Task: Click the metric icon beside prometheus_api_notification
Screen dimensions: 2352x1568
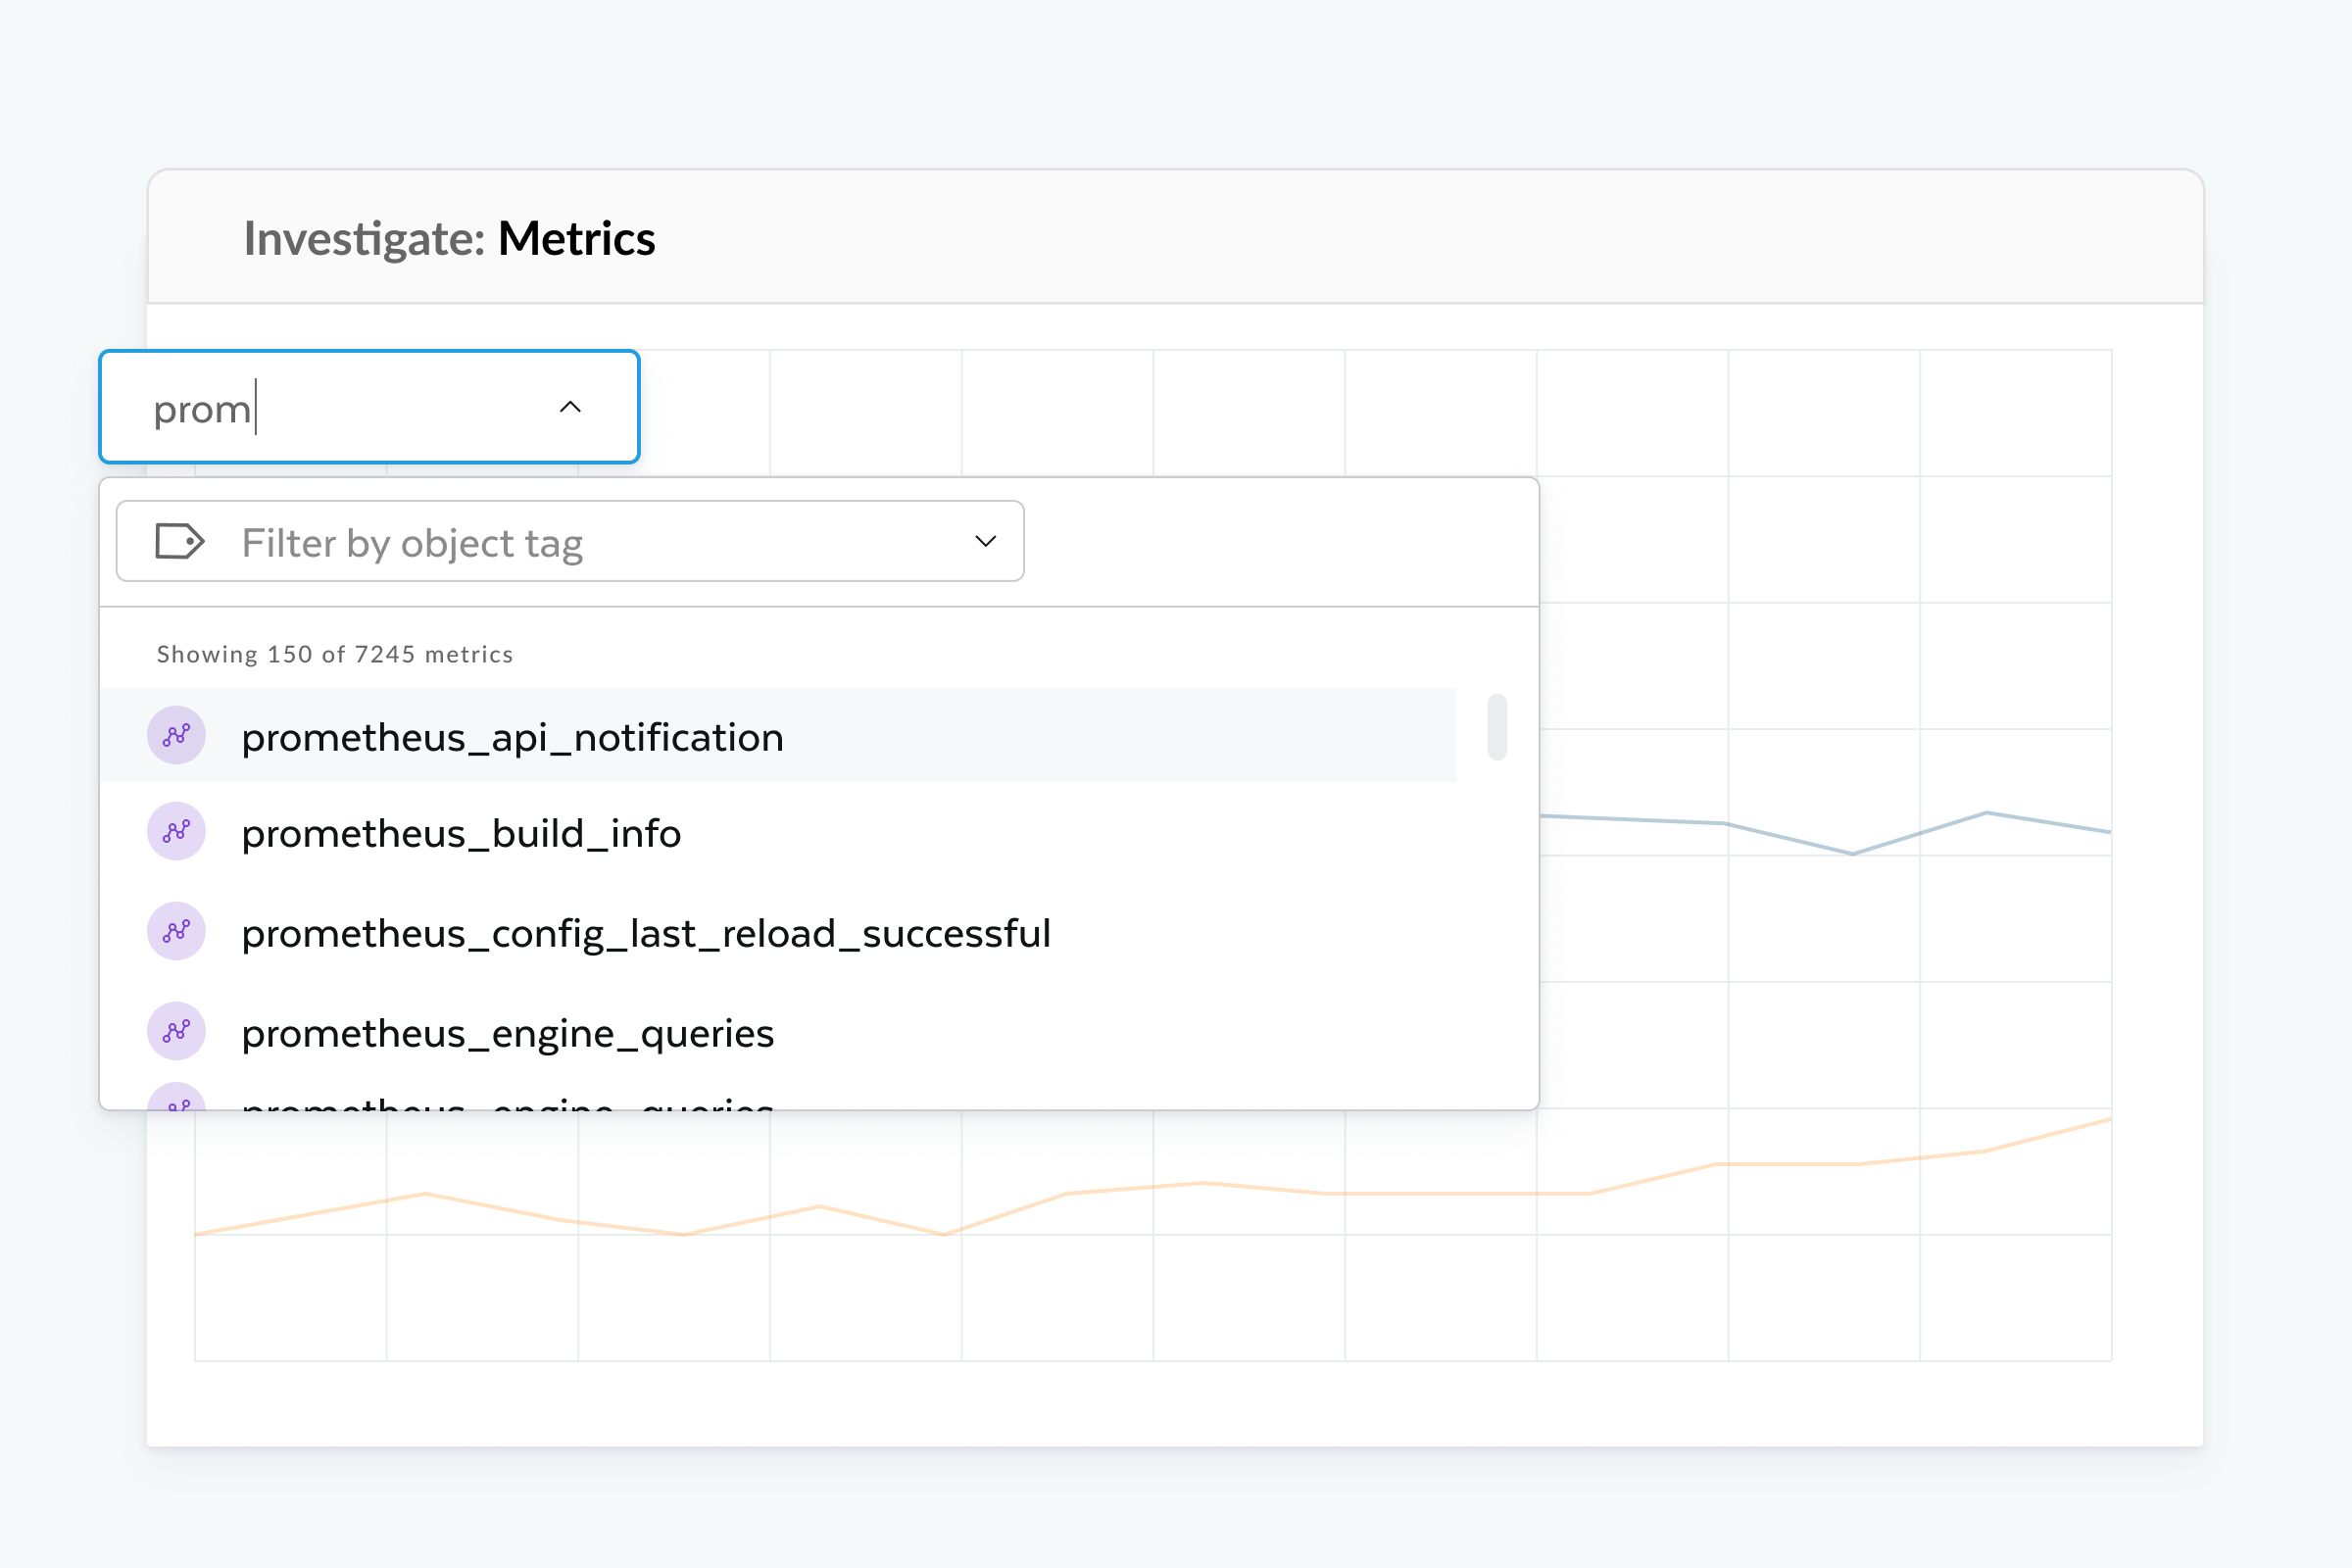Action: 176,736
